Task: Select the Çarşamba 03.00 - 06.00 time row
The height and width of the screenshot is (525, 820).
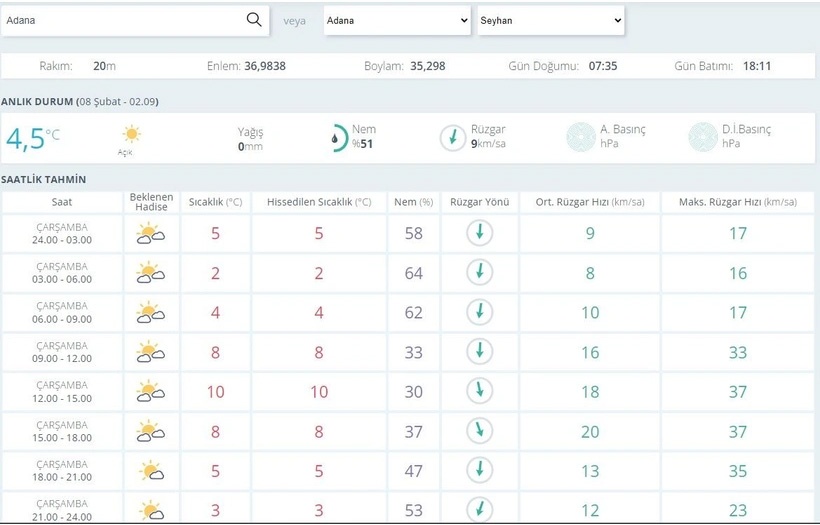Action: point(63,273)
